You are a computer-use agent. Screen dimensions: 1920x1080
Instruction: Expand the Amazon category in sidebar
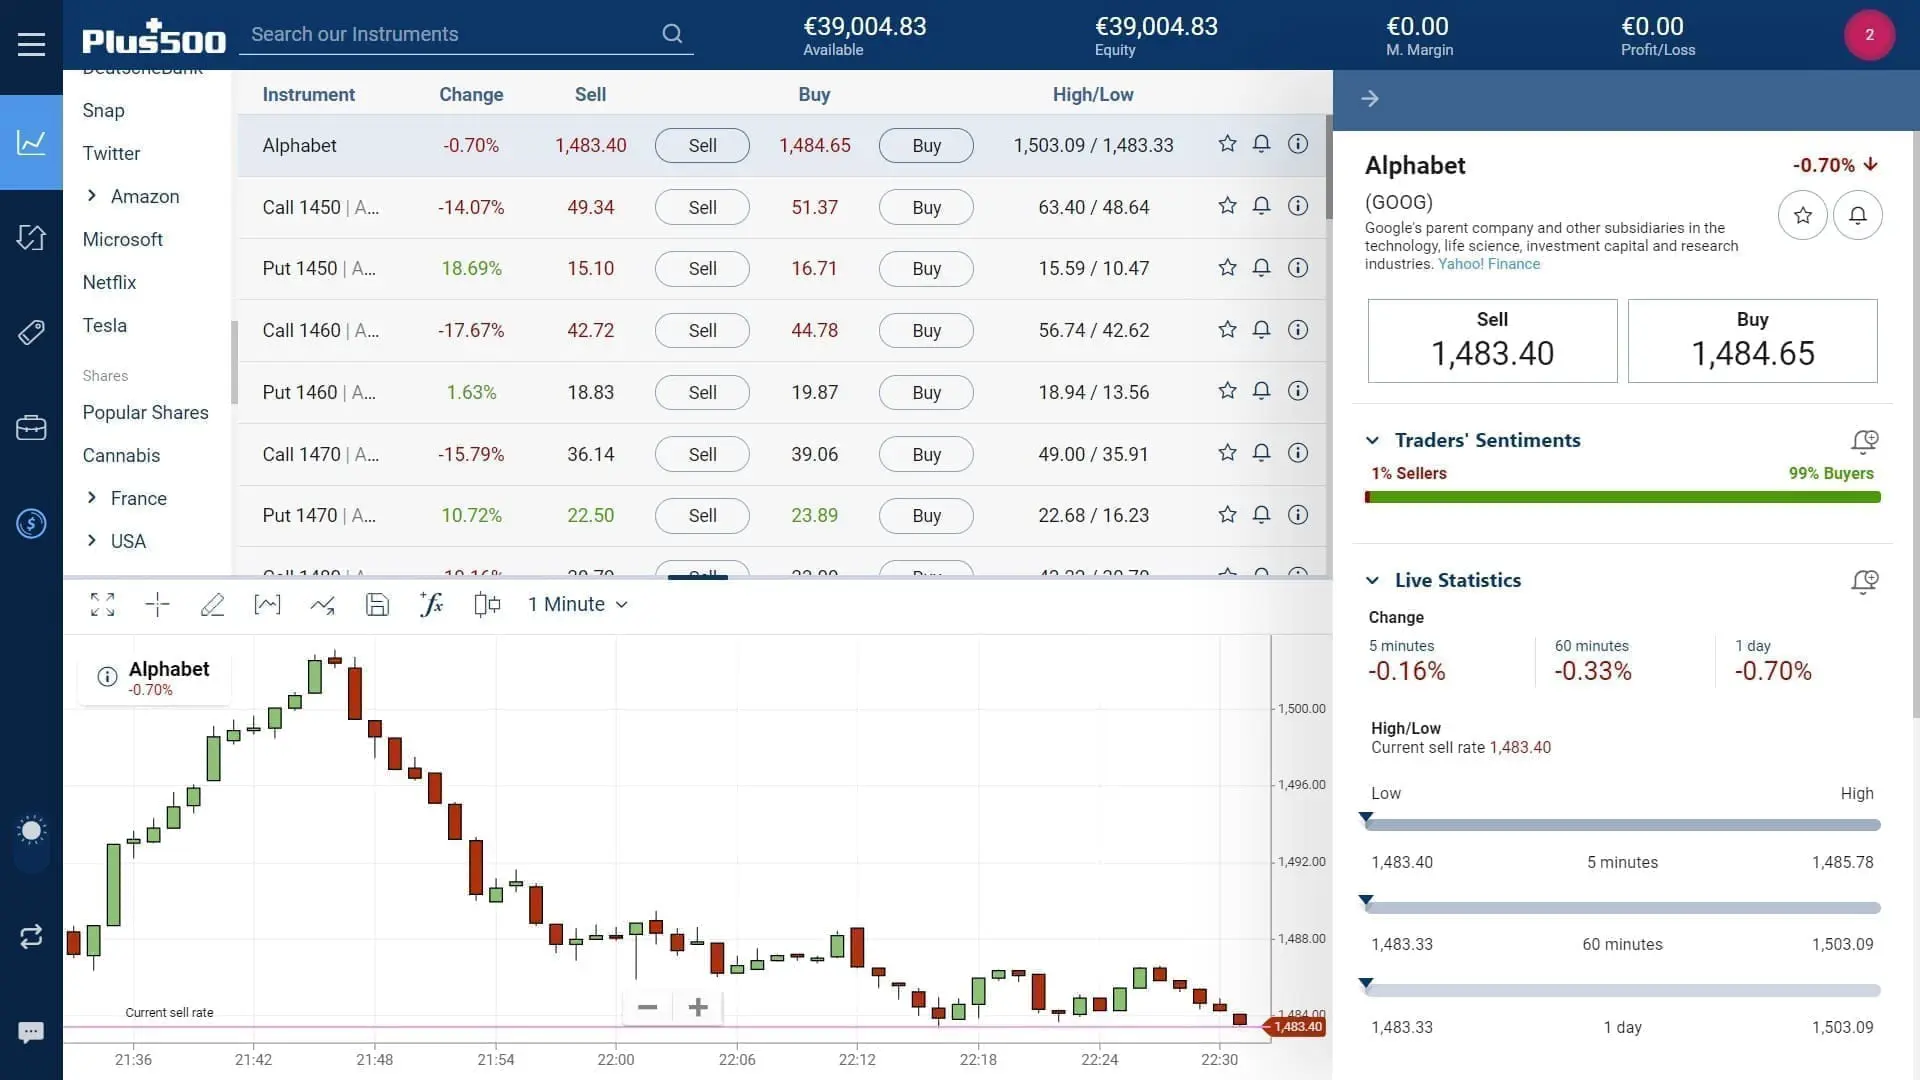tap(91, 196)
